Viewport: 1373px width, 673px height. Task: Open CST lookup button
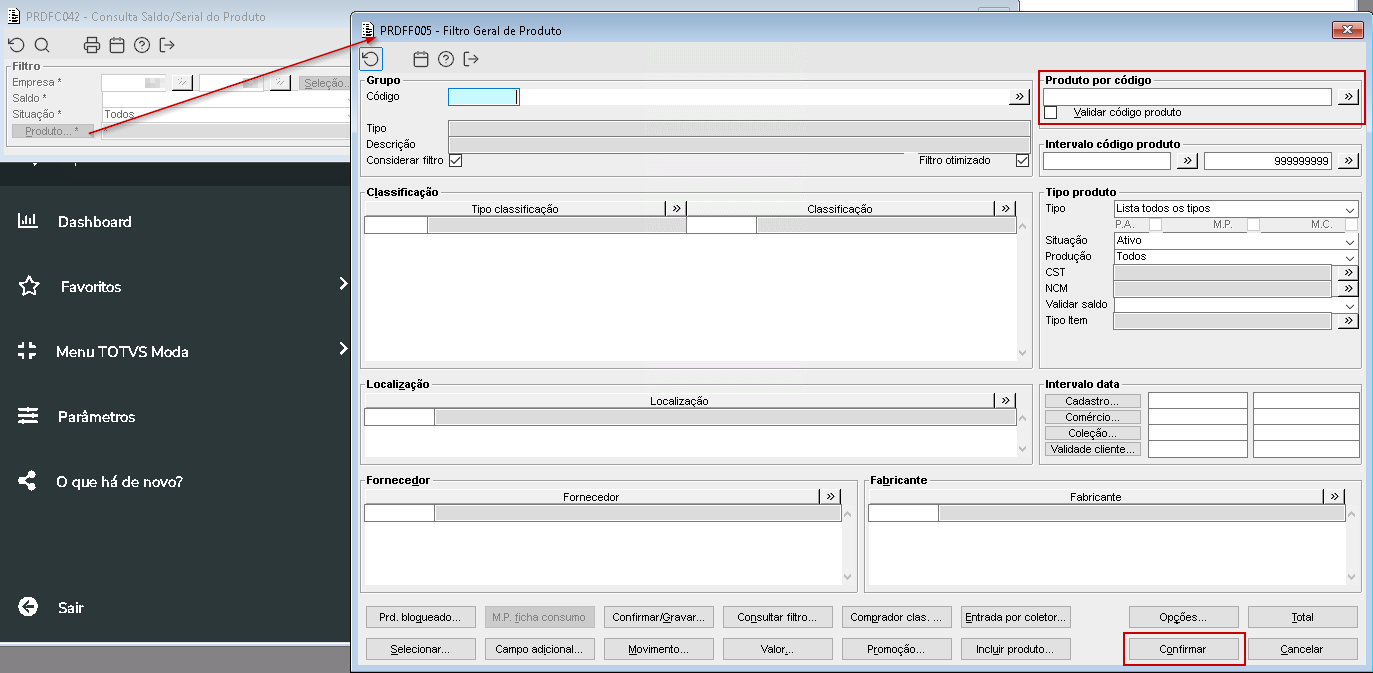coord(1348,273)
